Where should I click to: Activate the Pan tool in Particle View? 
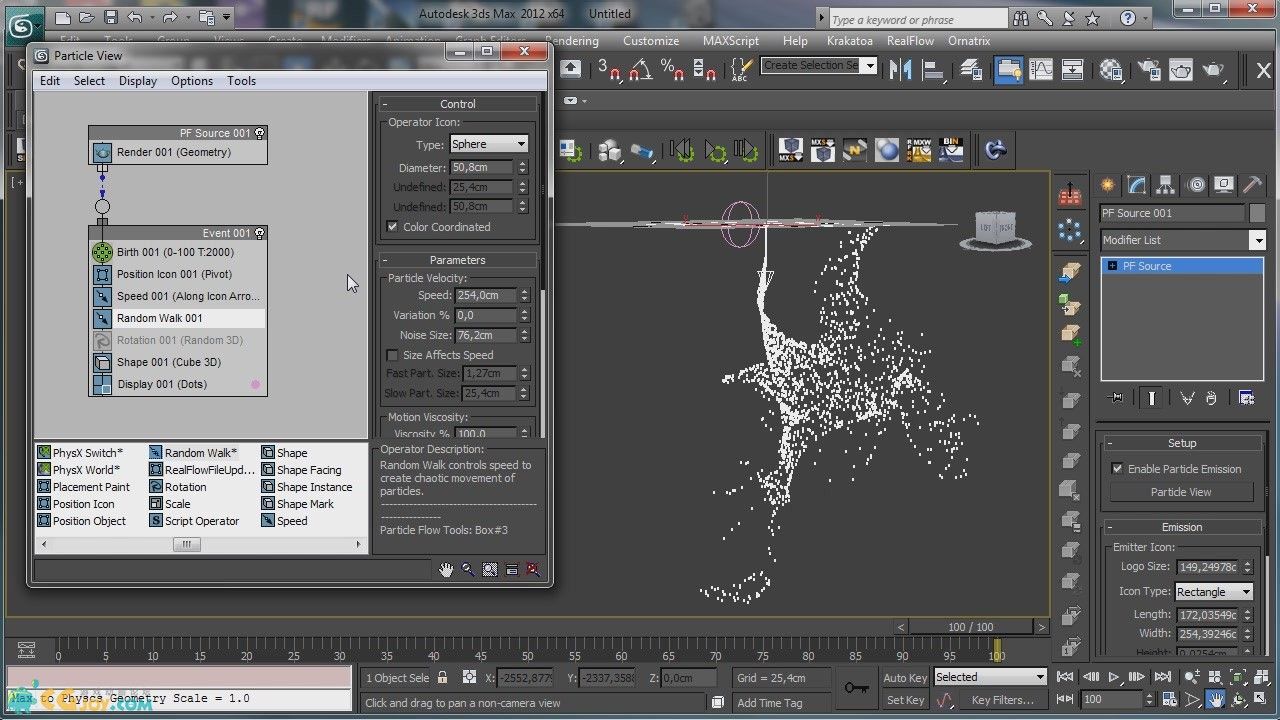click(x=446, y=570)
